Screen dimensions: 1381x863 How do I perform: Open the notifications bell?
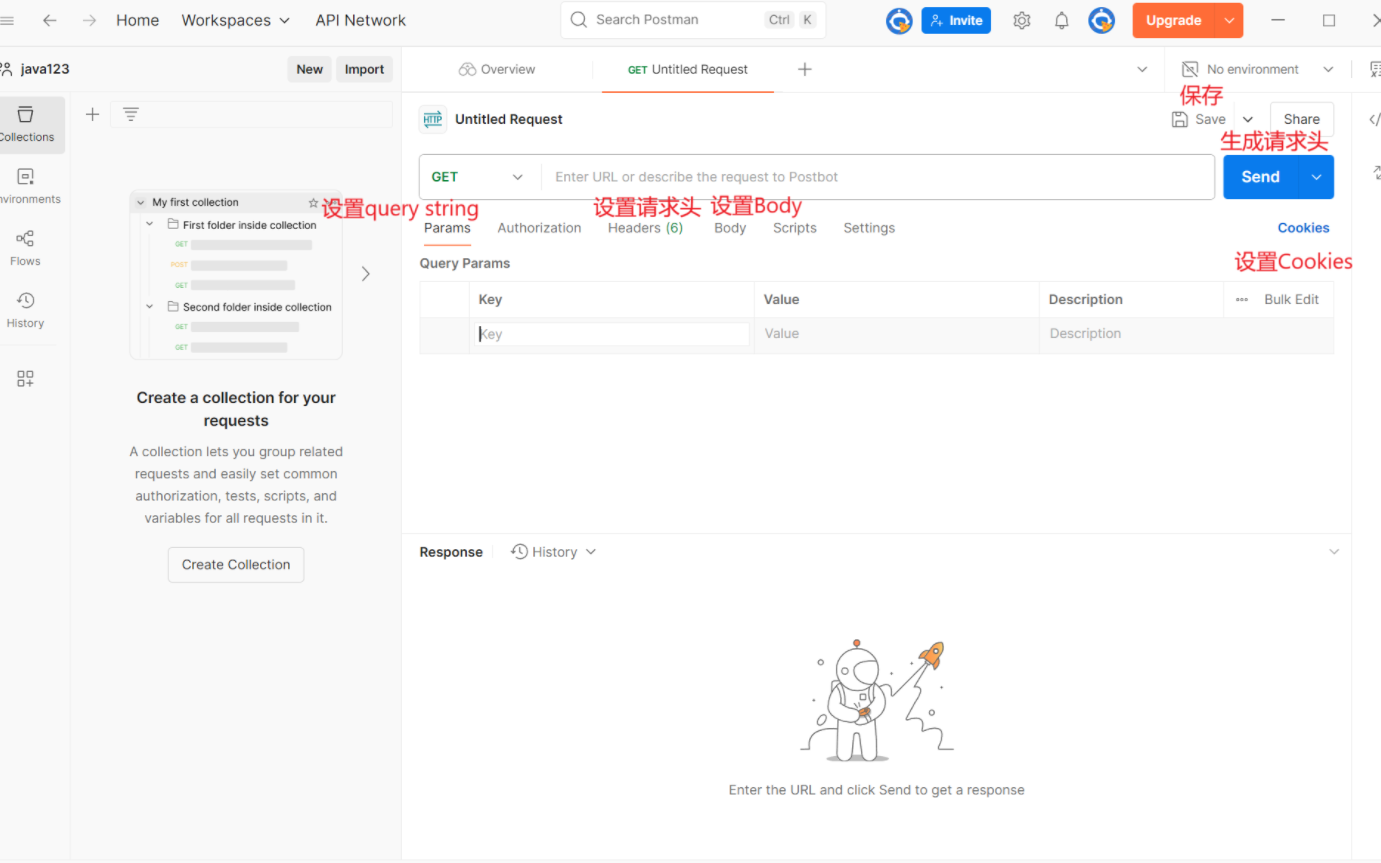coord(1062,20)
